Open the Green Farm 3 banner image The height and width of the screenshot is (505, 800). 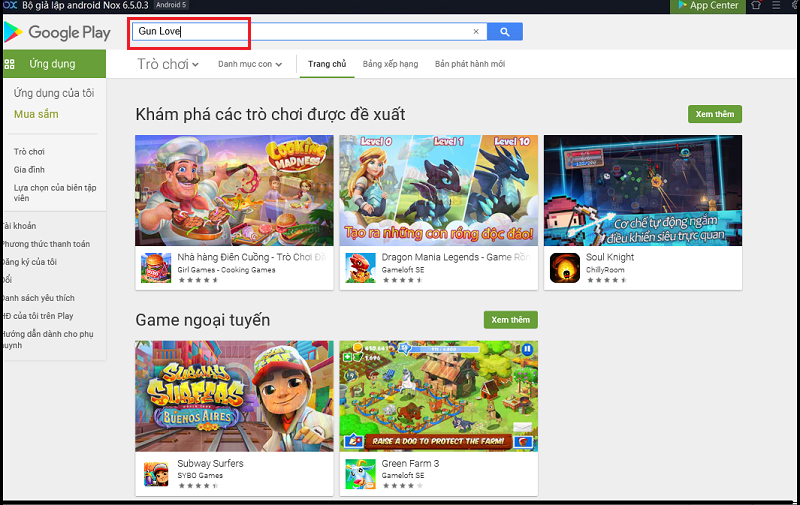pos(439,396)
